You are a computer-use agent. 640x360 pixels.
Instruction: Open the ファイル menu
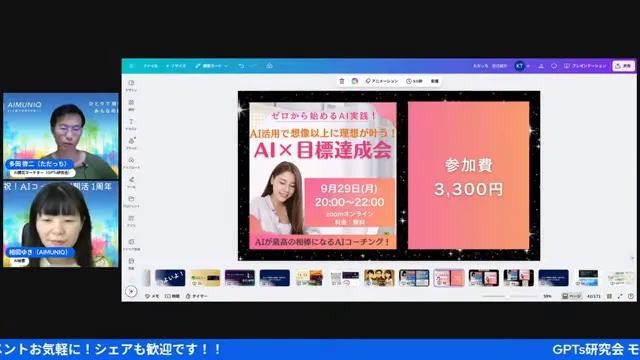(x=150, y=66)
